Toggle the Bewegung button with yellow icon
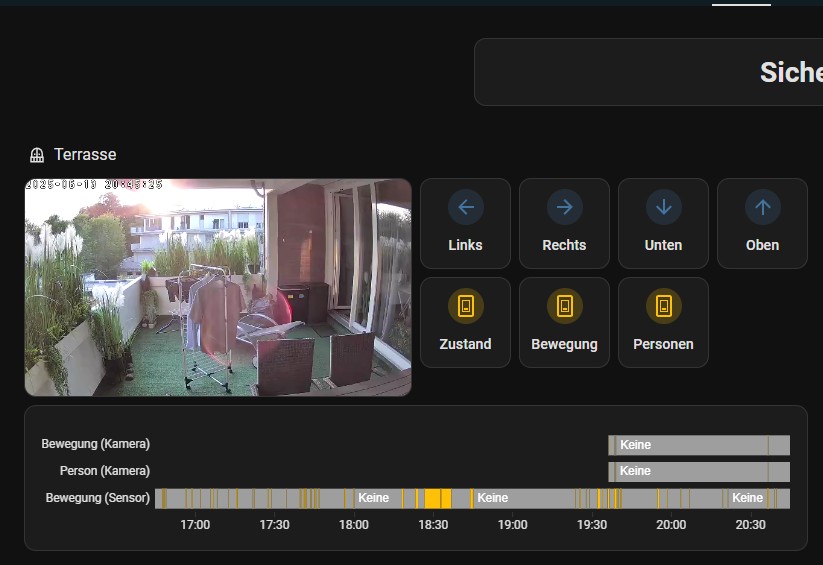The height and width of the screenshot is (565, 823). click(x=564, y=322)
